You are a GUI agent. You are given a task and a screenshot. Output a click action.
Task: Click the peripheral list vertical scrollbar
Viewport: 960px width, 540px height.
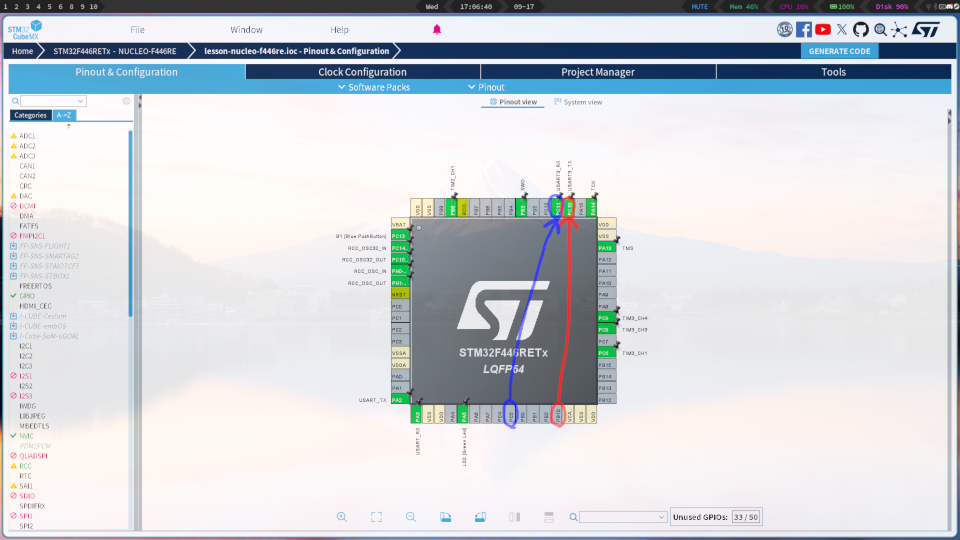(130, 223)
